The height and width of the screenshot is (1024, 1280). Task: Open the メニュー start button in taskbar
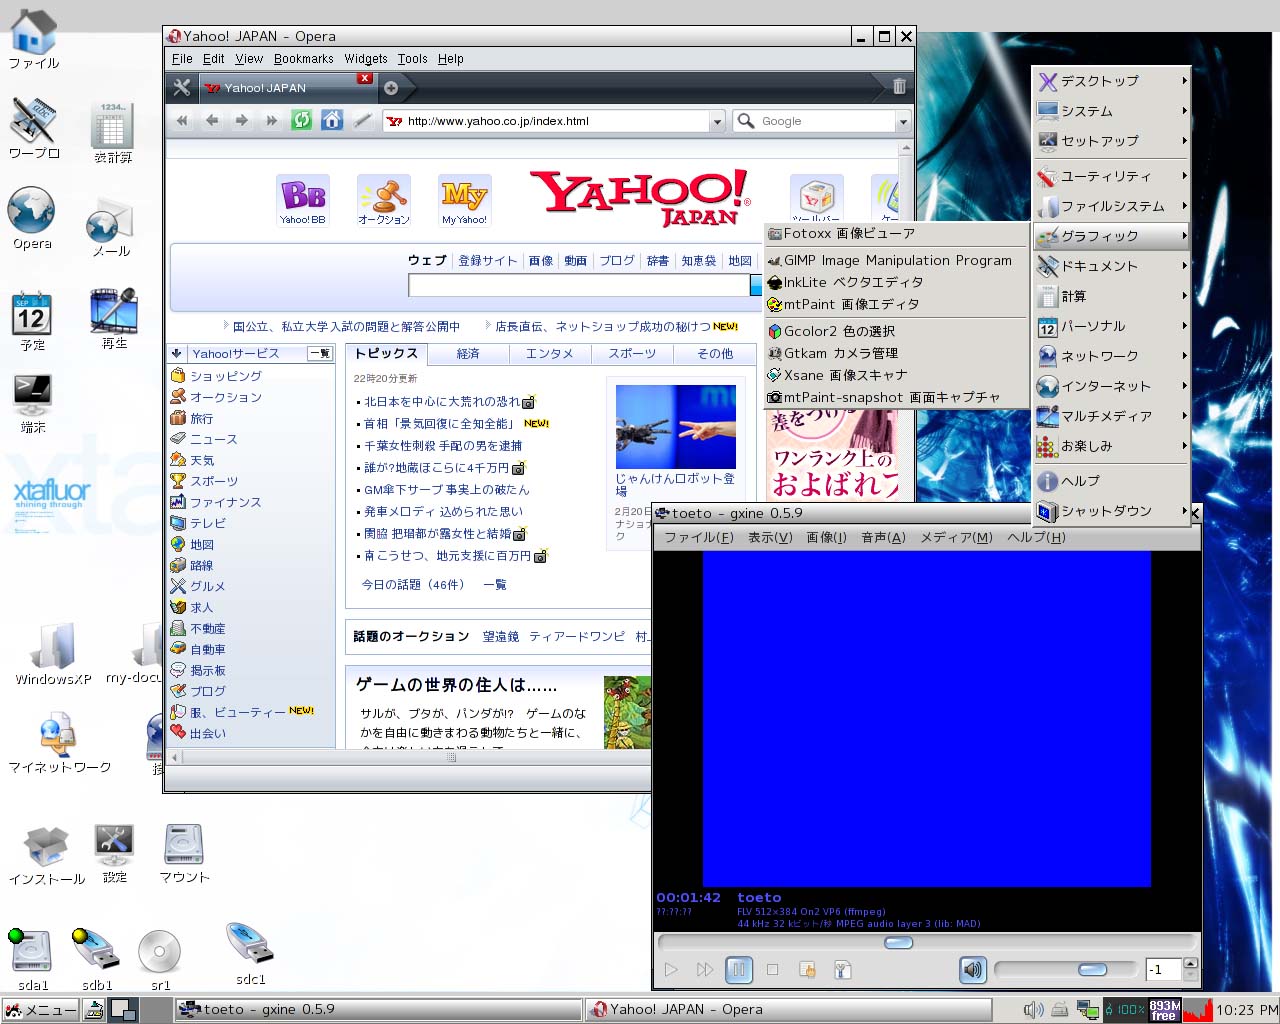(x=40, y=1010)
